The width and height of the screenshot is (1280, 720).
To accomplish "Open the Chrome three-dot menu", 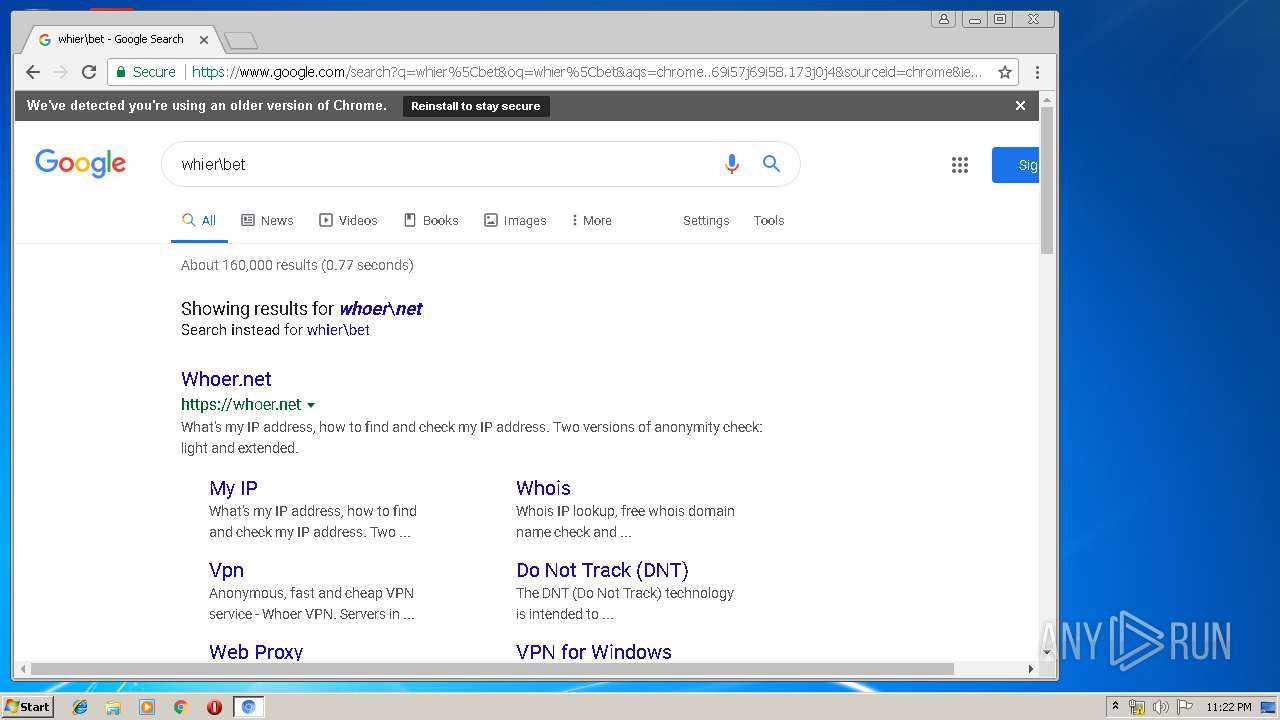I will click(1037, 72).
